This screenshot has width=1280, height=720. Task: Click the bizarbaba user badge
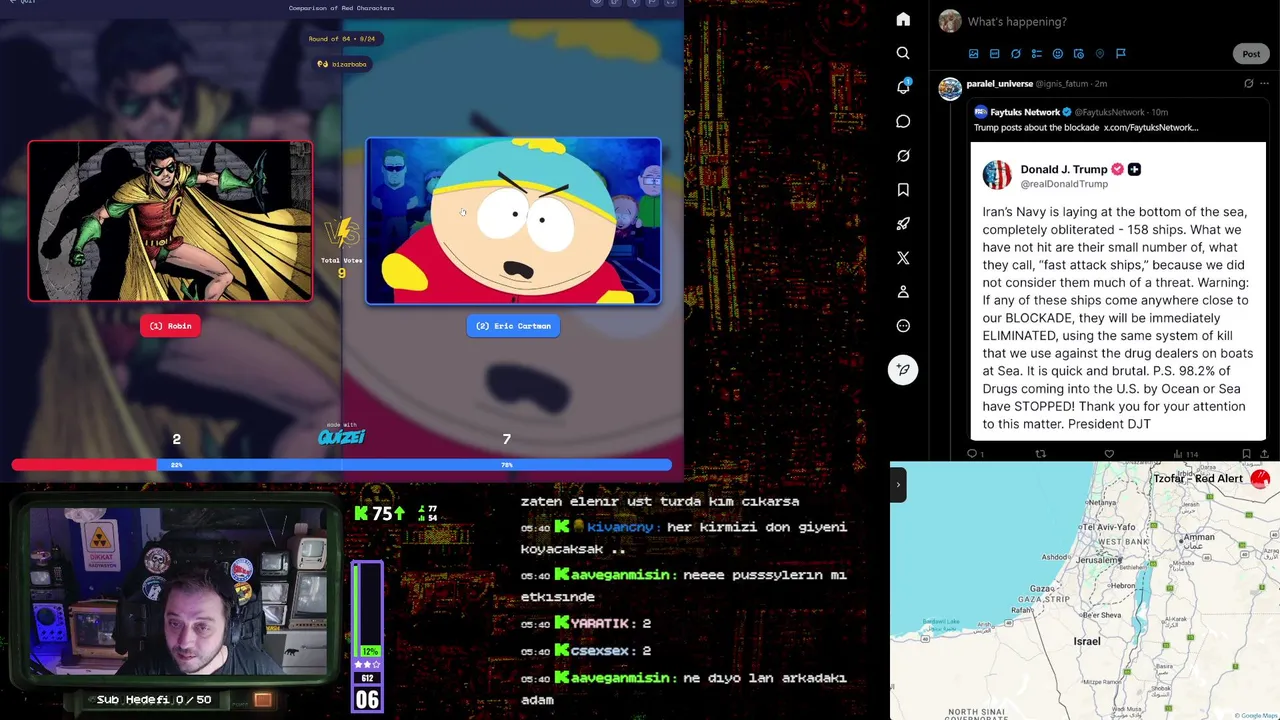pos(342,64)
